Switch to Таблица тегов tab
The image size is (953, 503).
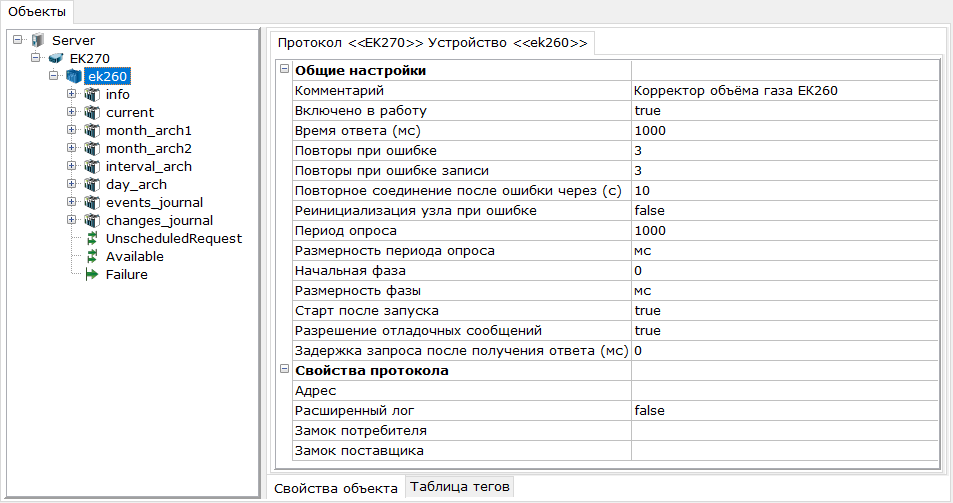(x=459, y=487)
